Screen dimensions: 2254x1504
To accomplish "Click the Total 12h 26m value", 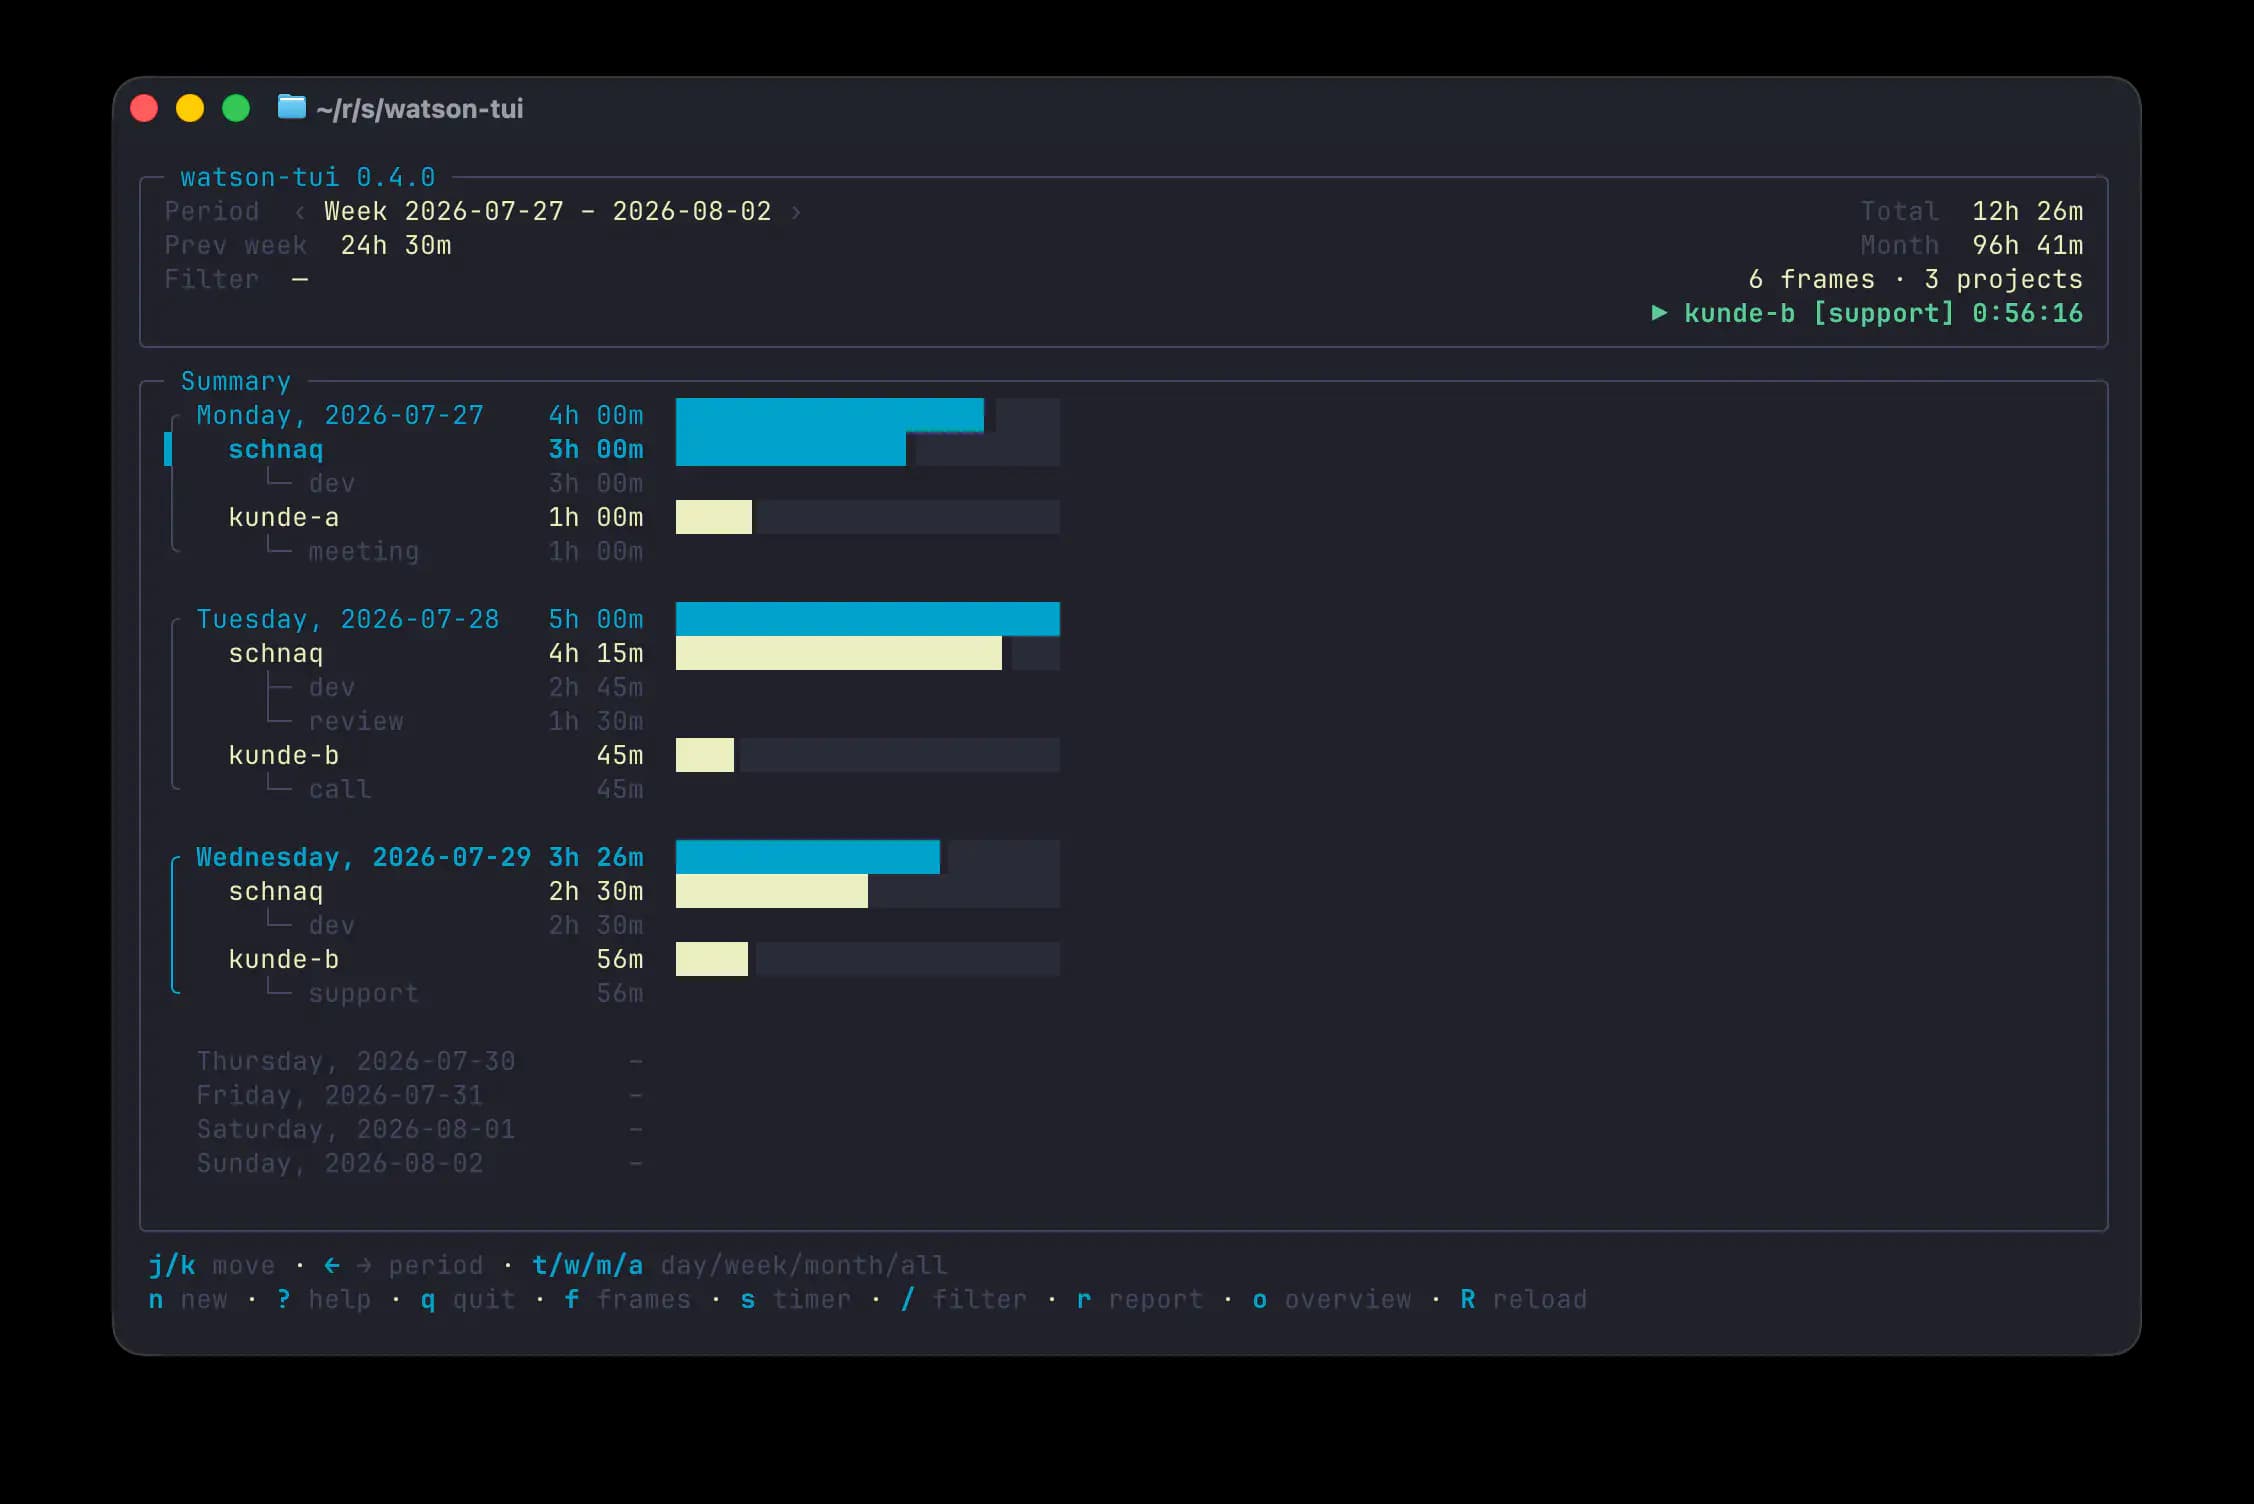I will coord(2027,211).
